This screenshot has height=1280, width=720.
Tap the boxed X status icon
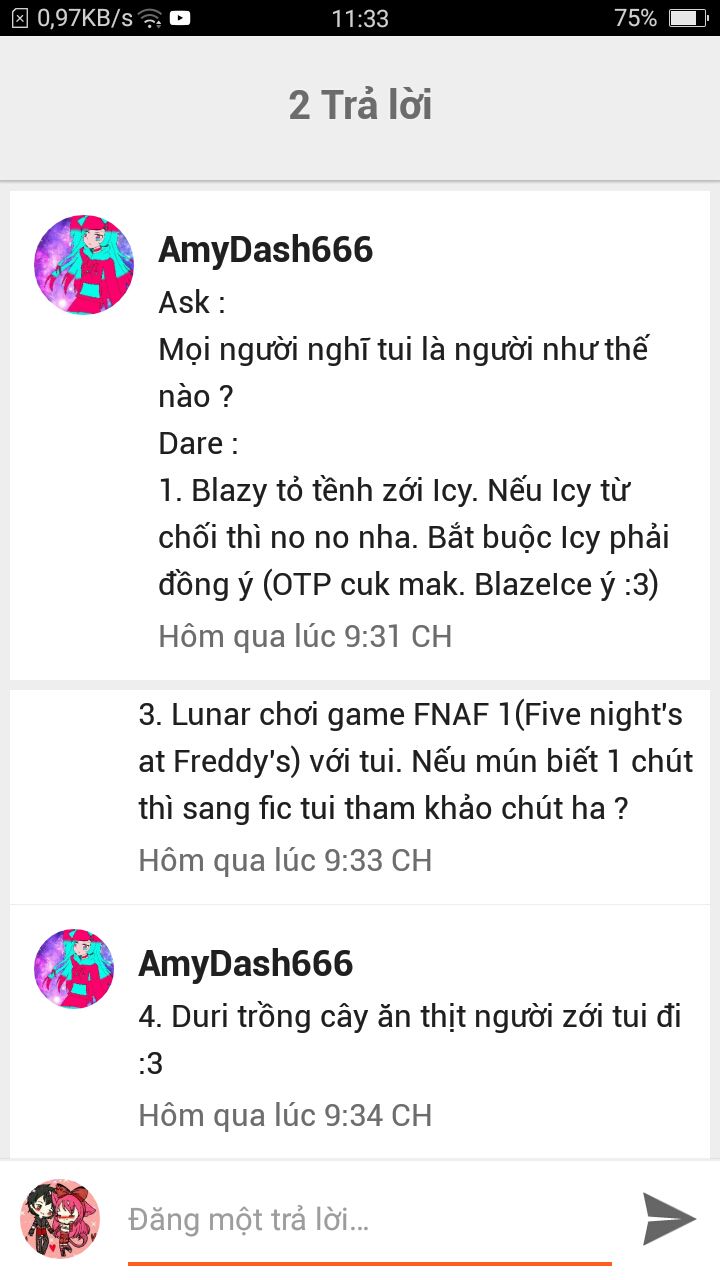[x=19, y=17]
